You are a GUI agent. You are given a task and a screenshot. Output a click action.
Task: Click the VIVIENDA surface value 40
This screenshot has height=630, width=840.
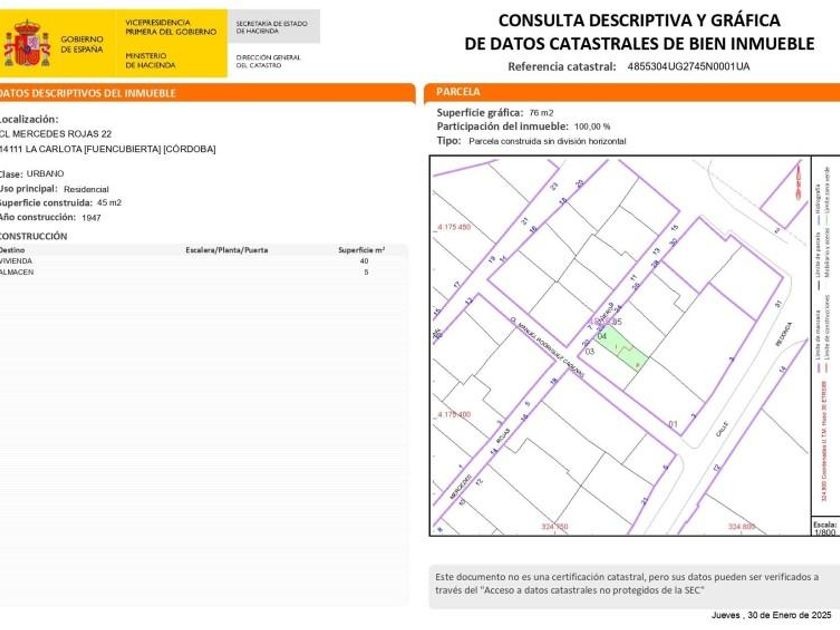[x=364, y=261]
